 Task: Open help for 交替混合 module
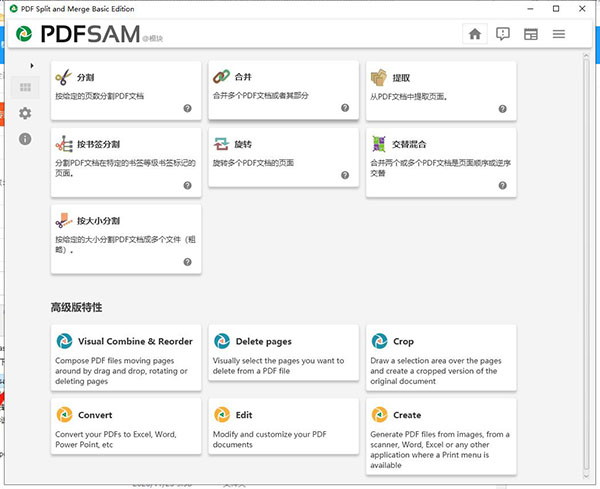pos(503,186)
